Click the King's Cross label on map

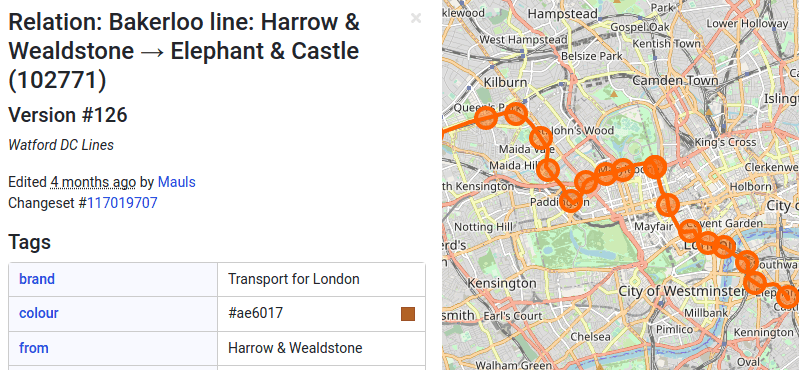coord(725,143)
